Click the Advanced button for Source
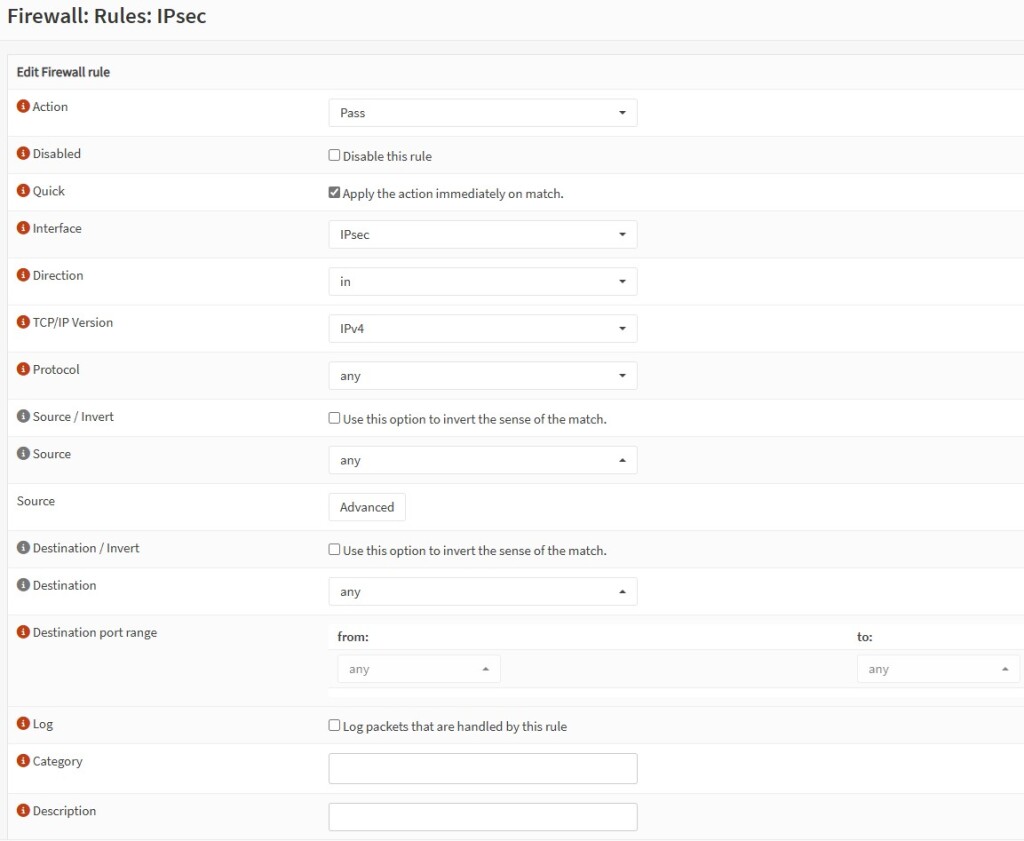1024x841 pixels. (x=367, y=508)
